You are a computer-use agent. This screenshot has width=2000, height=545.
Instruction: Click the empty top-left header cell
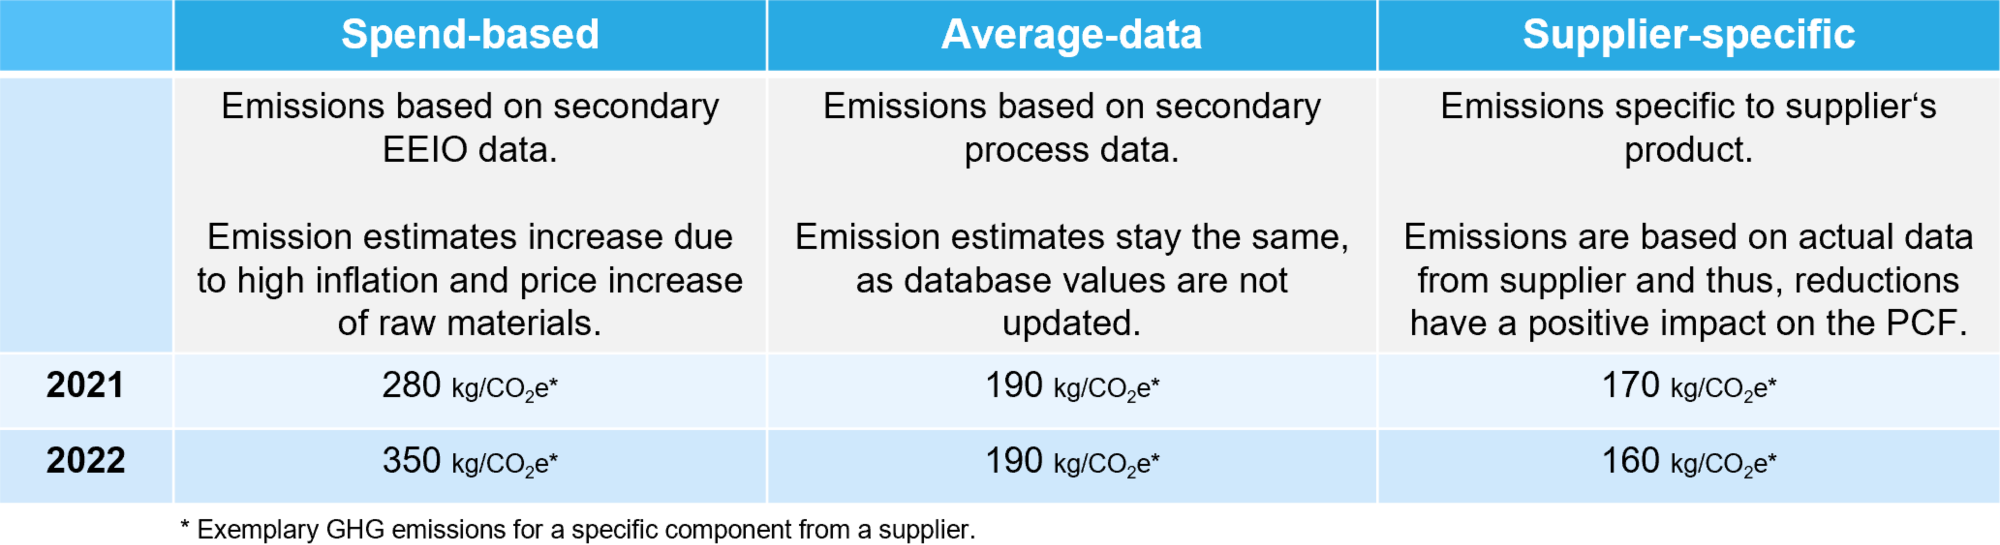(x=86, y=35)
